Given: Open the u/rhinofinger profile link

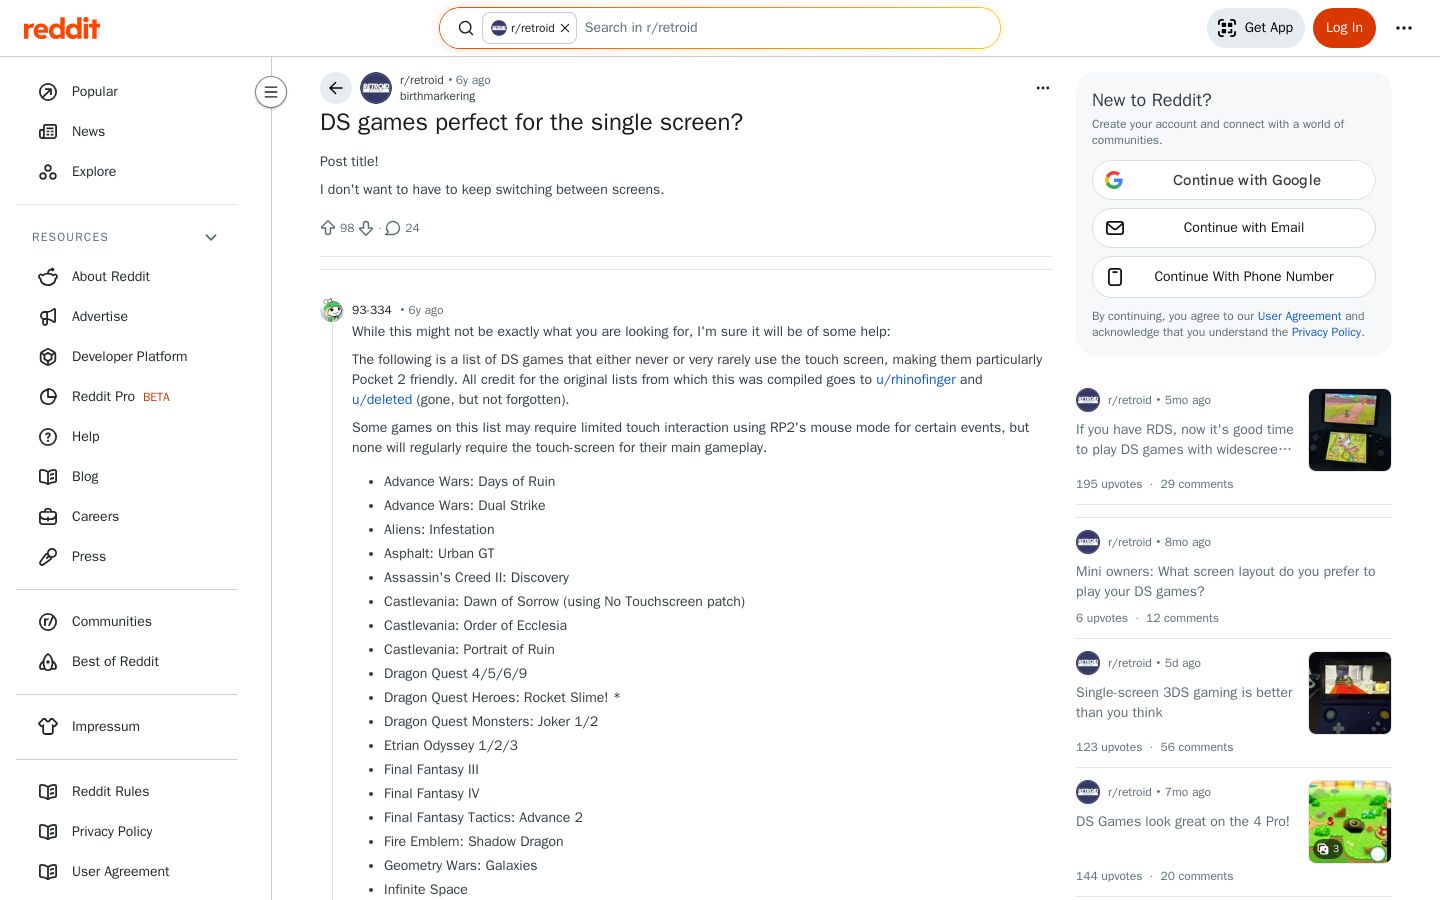Looking at the screenshot, I should click(916, 380).
